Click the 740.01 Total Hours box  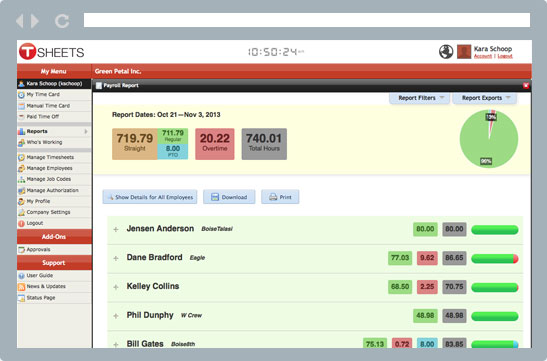264,144
